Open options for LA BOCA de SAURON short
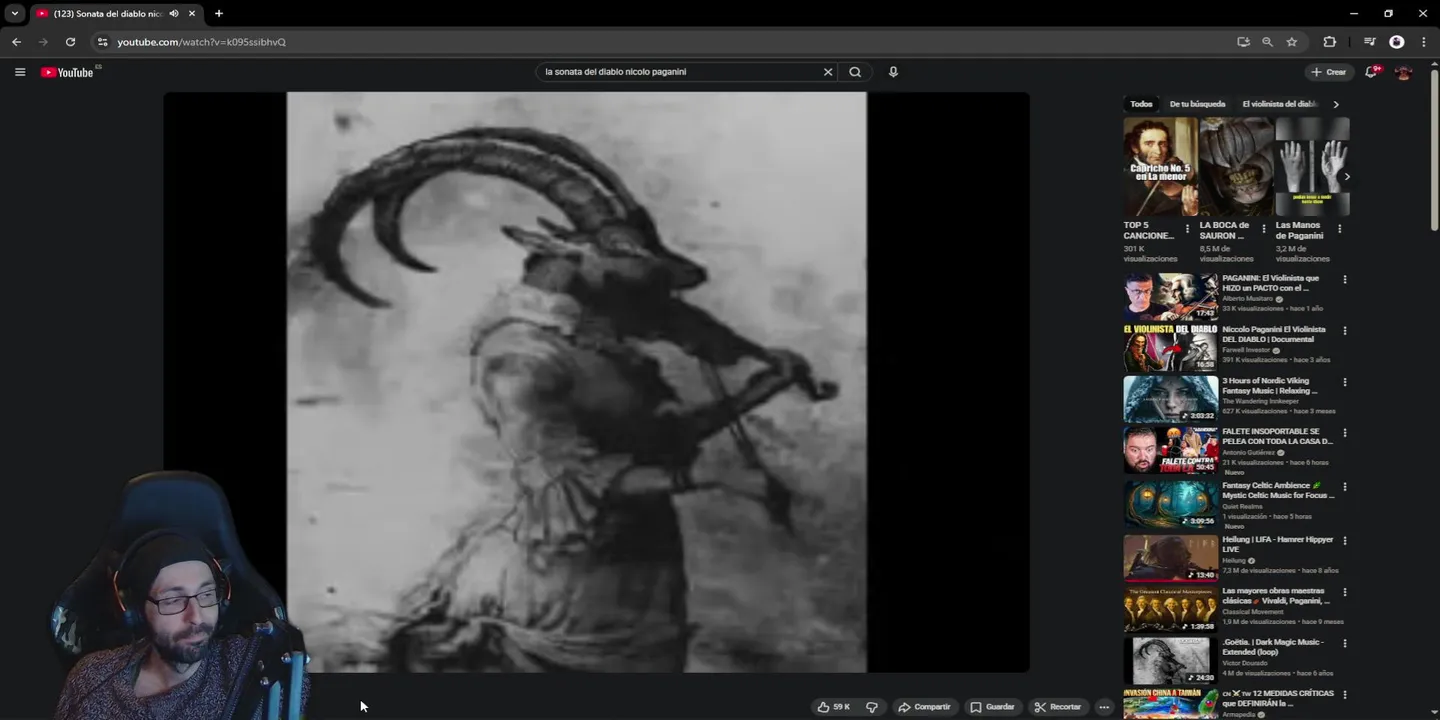This screenshot has height=720, width=1440. click(x=1263, y=229)
